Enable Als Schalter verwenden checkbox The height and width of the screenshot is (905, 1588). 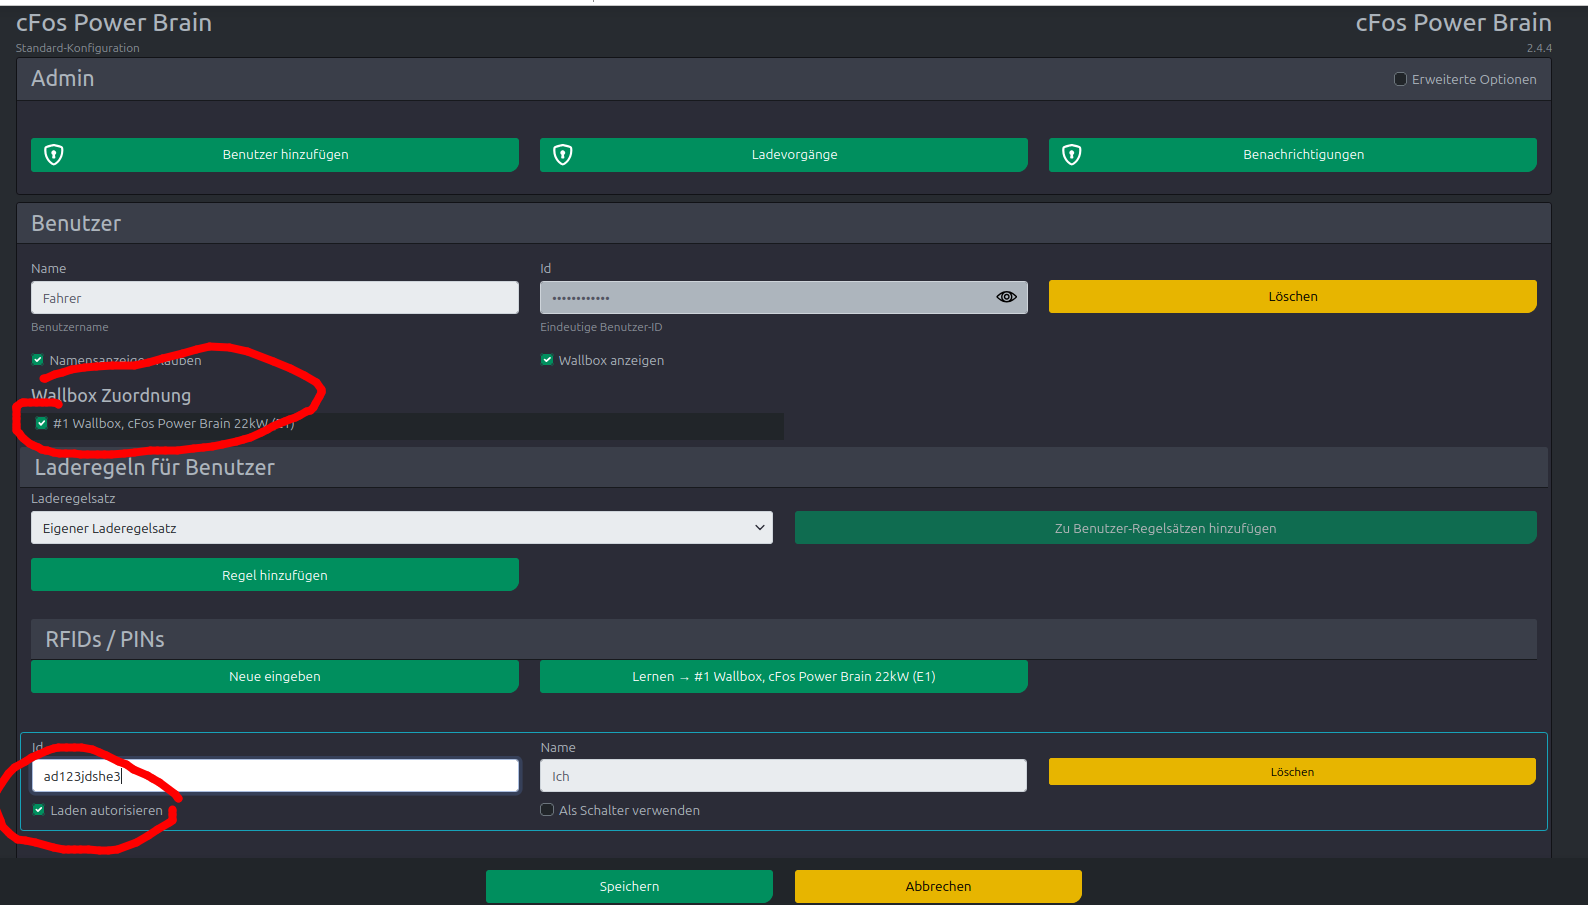[547, 810]
